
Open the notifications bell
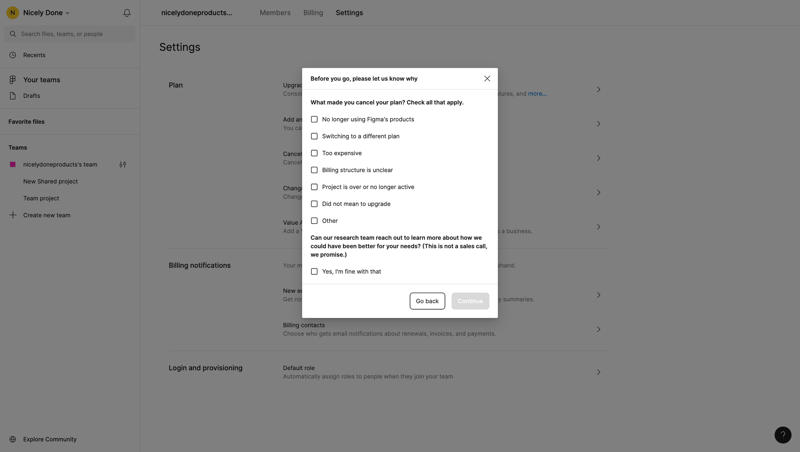point(127,13)
